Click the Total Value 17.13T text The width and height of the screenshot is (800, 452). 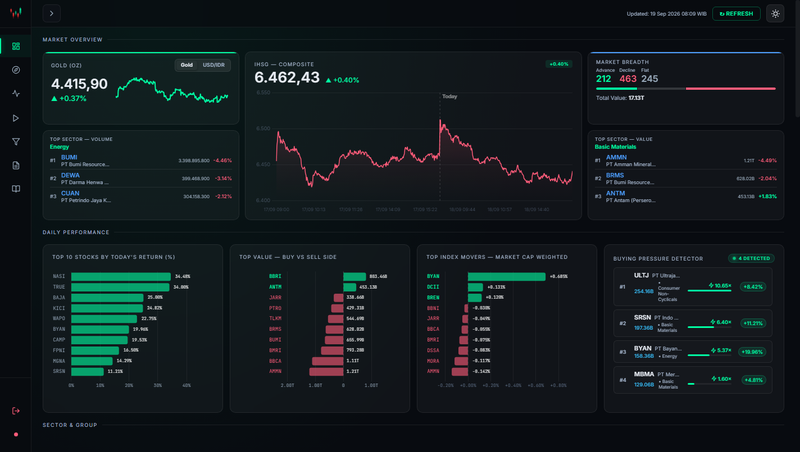pyautogui.click(x=620, y=98)
